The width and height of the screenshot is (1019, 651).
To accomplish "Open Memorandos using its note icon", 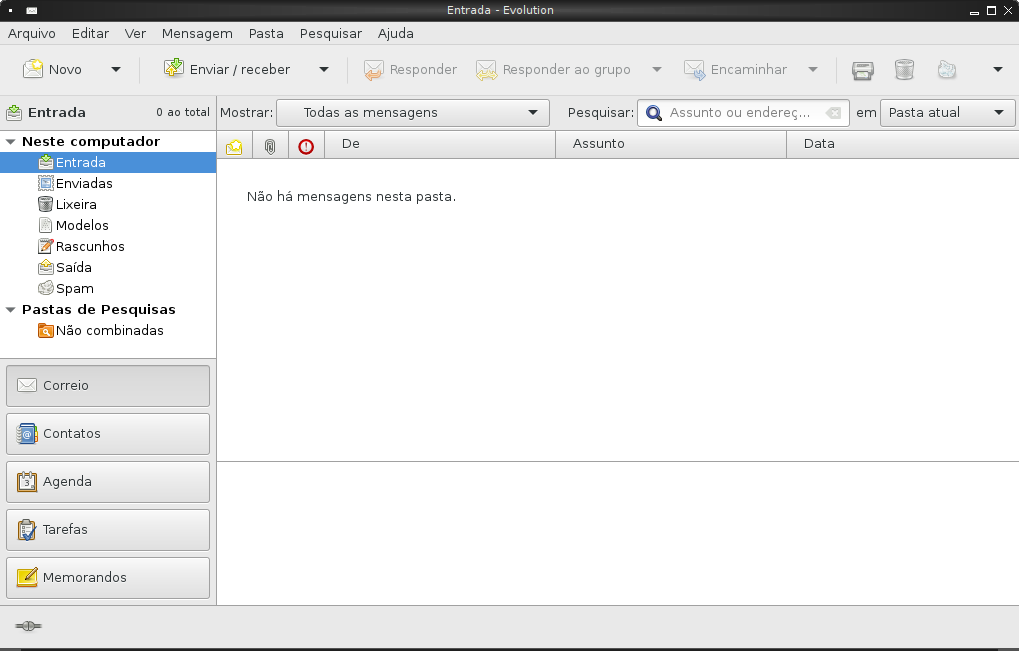I will click(25, 577).
